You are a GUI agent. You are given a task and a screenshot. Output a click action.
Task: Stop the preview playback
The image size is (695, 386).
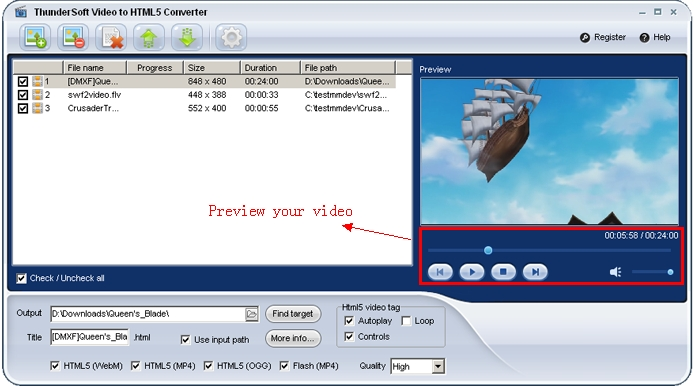pos(504,272)
